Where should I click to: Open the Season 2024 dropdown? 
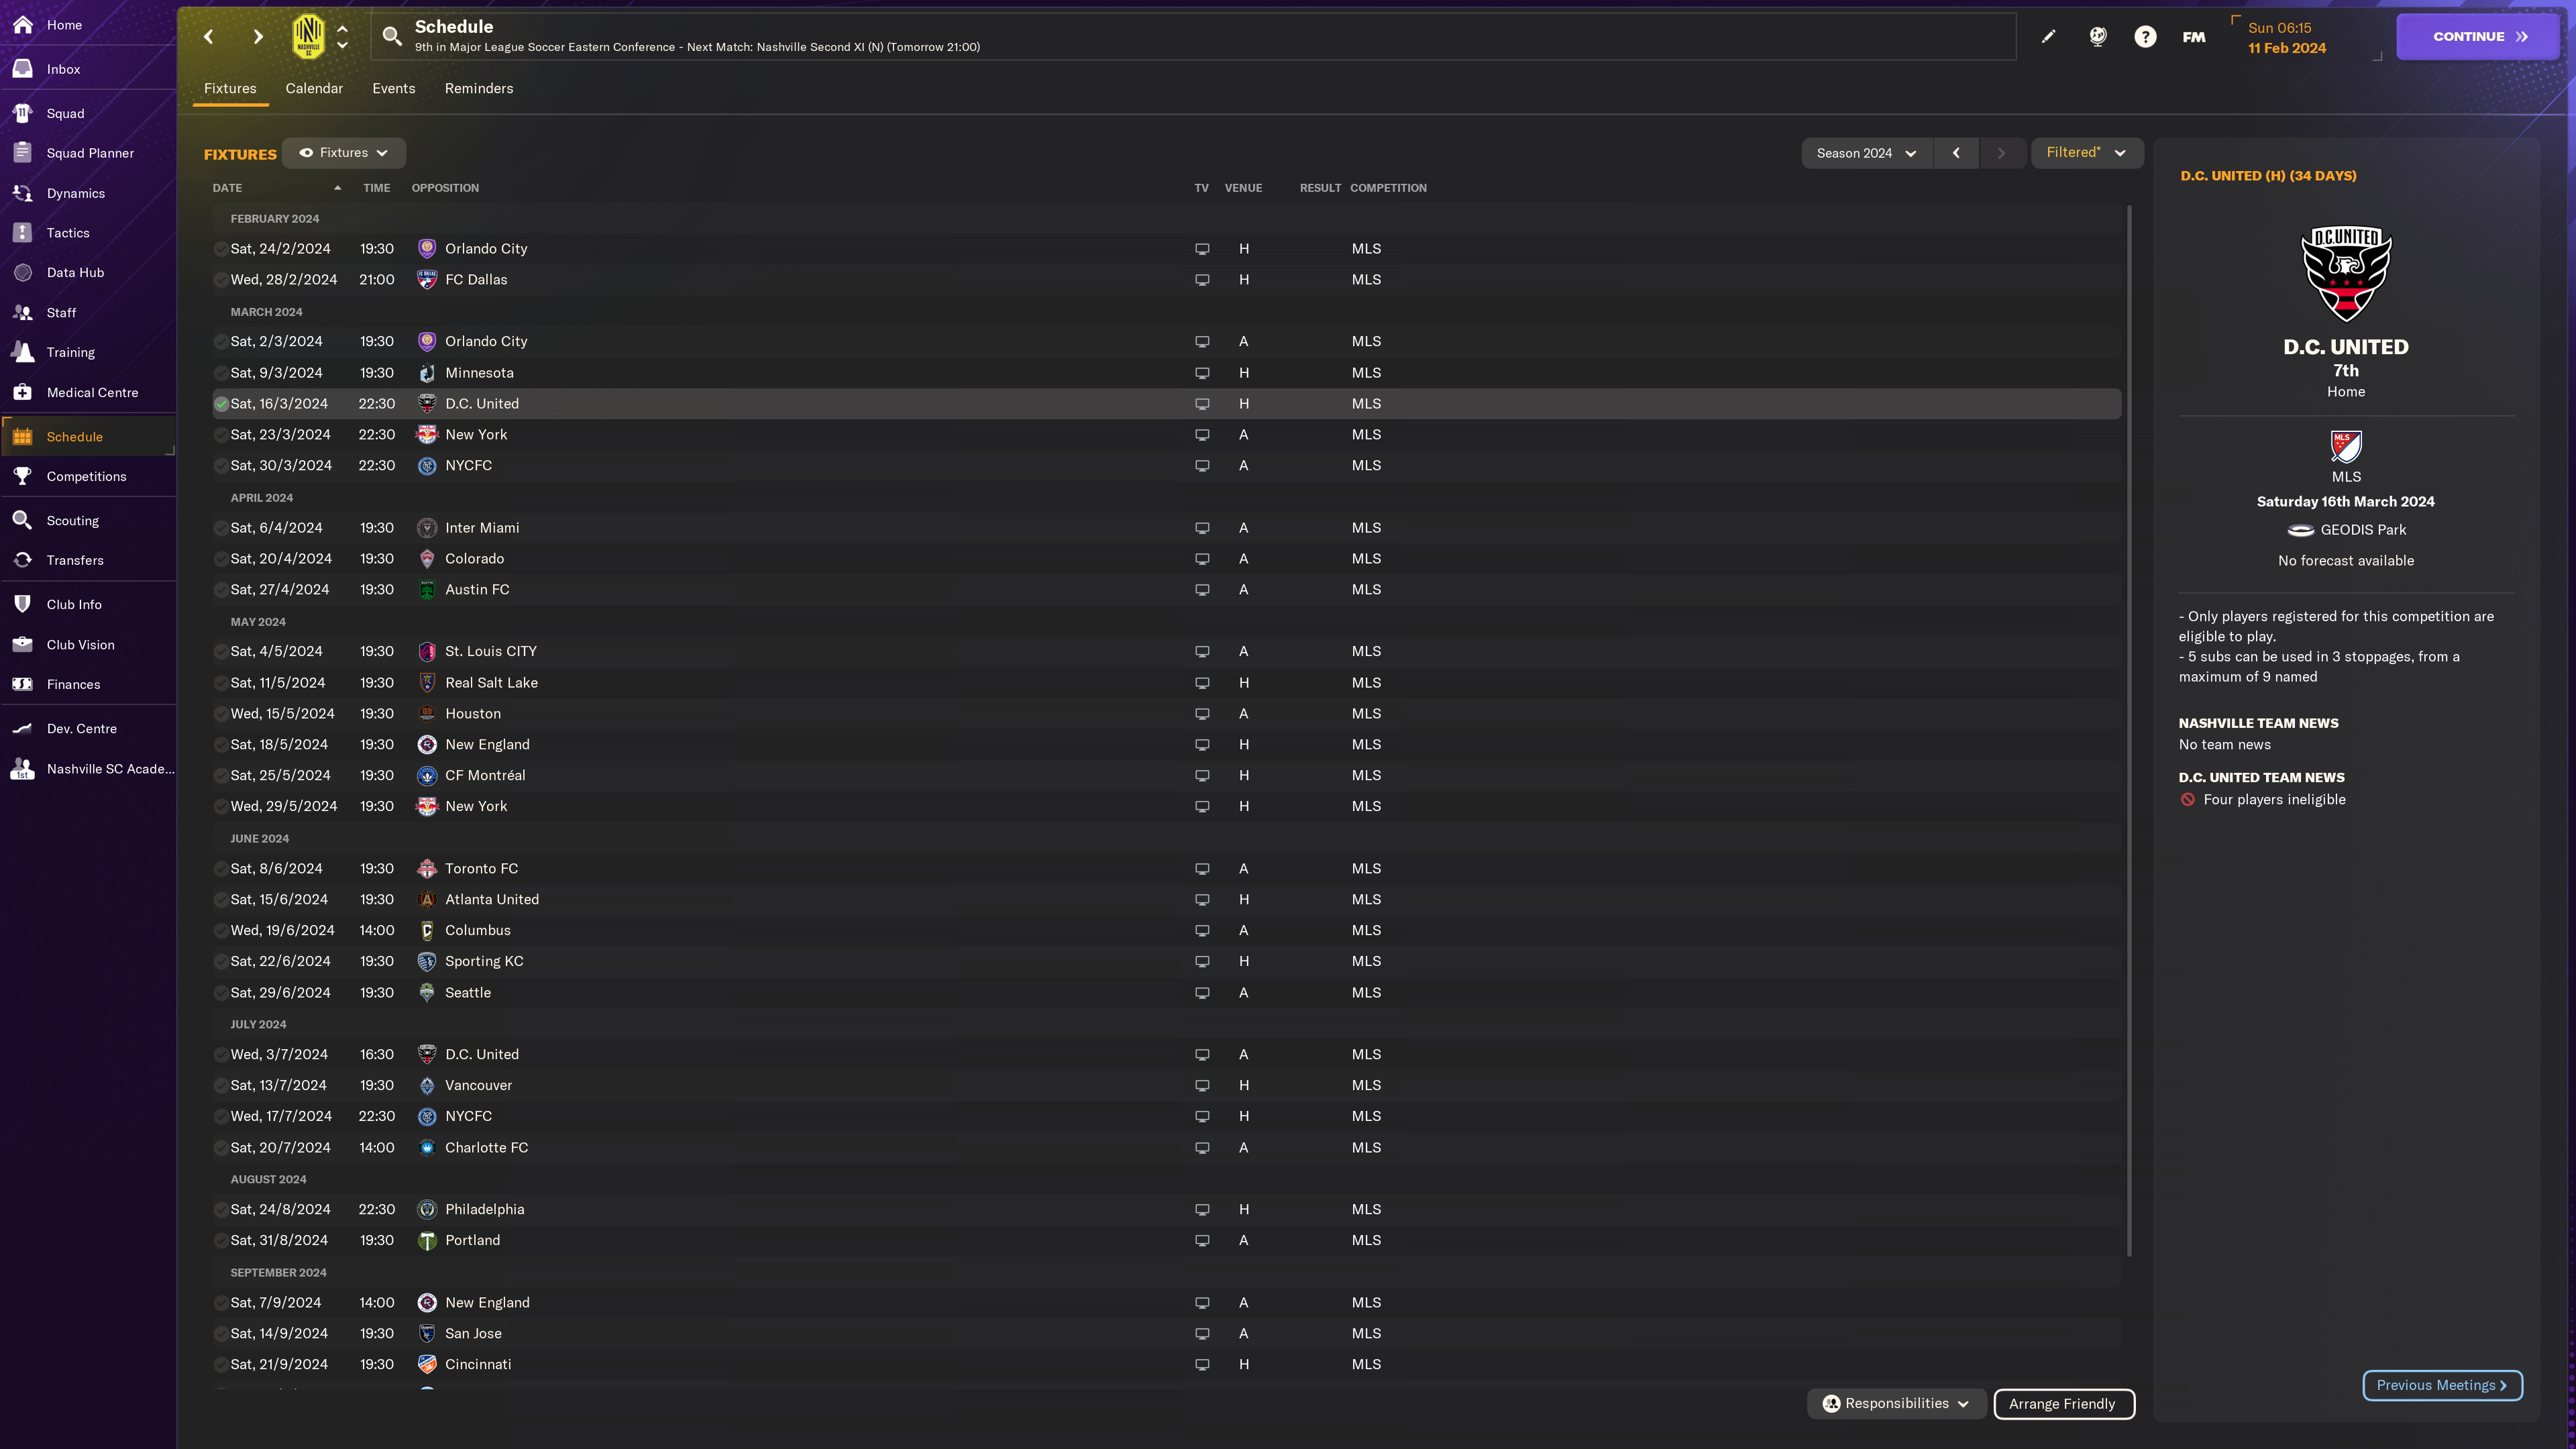[x=1866, y=153]
